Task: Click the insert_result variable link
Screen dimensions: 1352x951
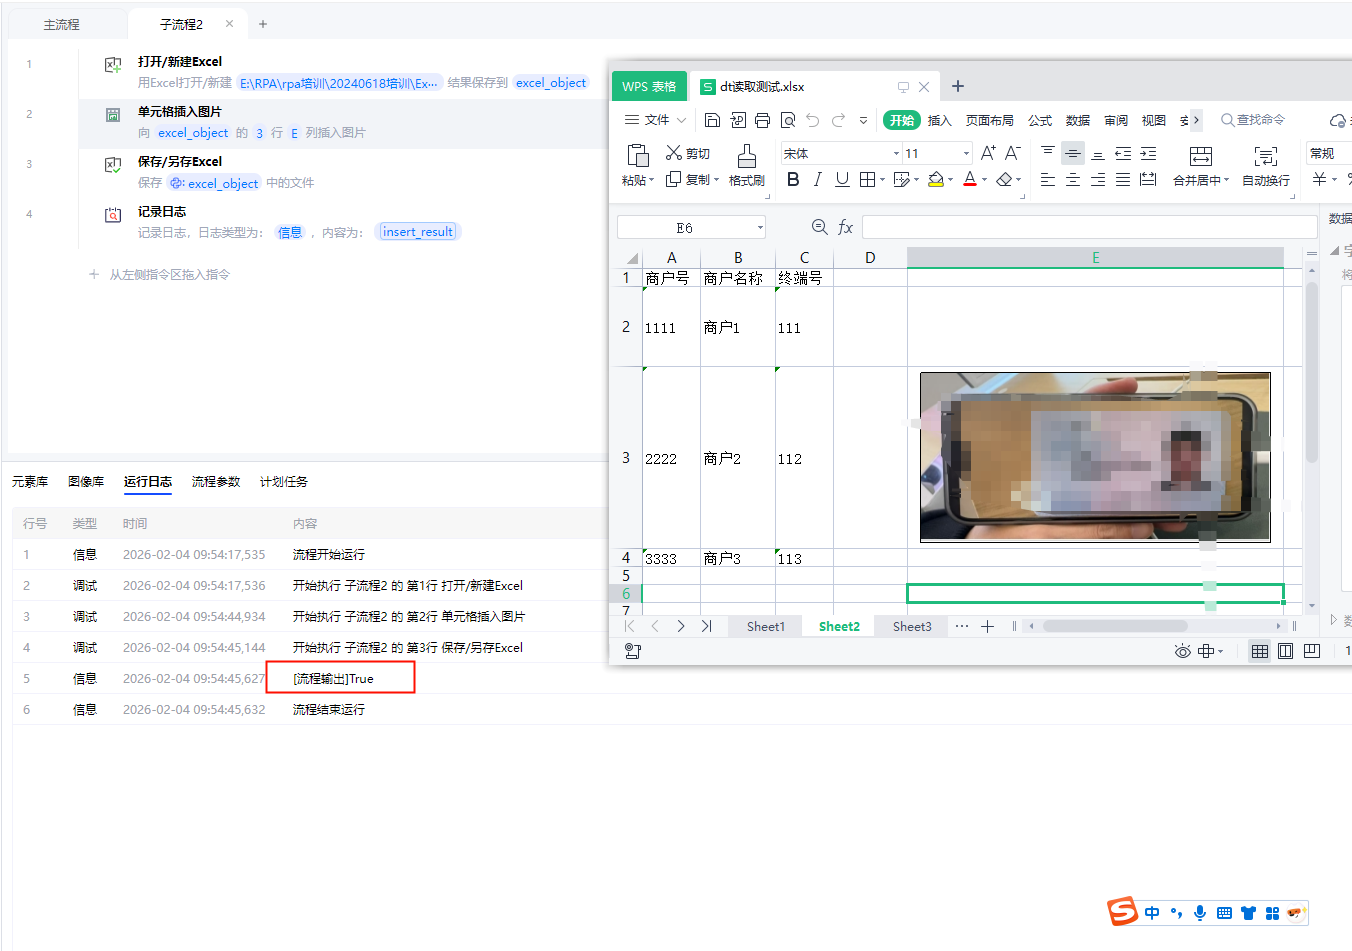Action: tap(417, 232)
